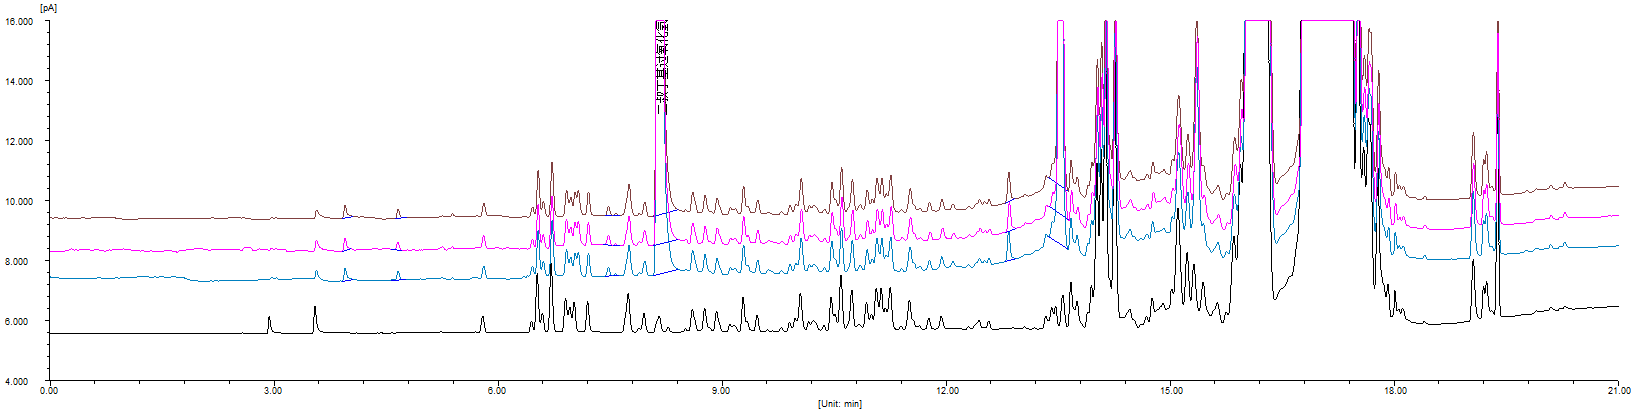Click the flat-topped magenta peak near 17 minutes
This screenshot has width=1636, height=415.
click(1327, 21)
